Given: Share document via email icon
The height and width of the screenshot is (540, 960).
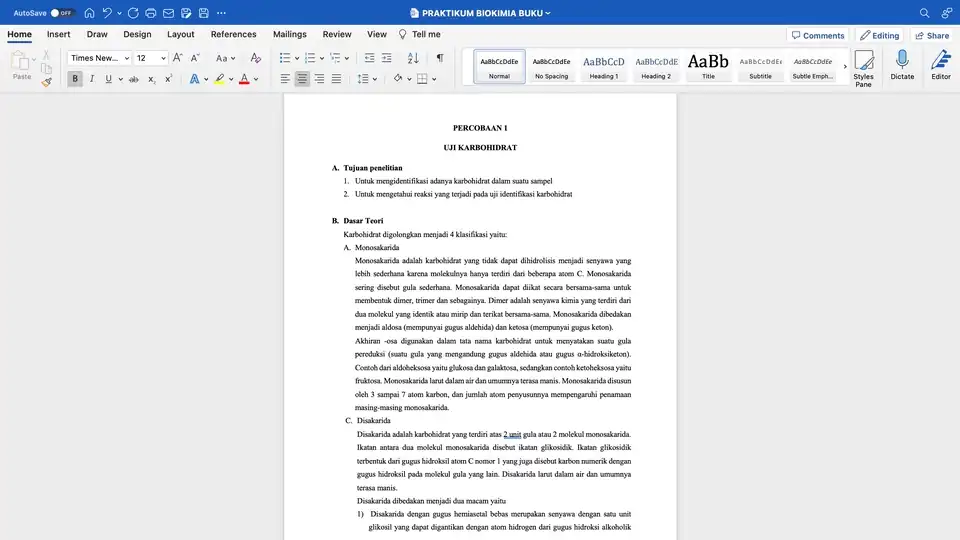Looking at the screenshot, I should tap(168, 13).
